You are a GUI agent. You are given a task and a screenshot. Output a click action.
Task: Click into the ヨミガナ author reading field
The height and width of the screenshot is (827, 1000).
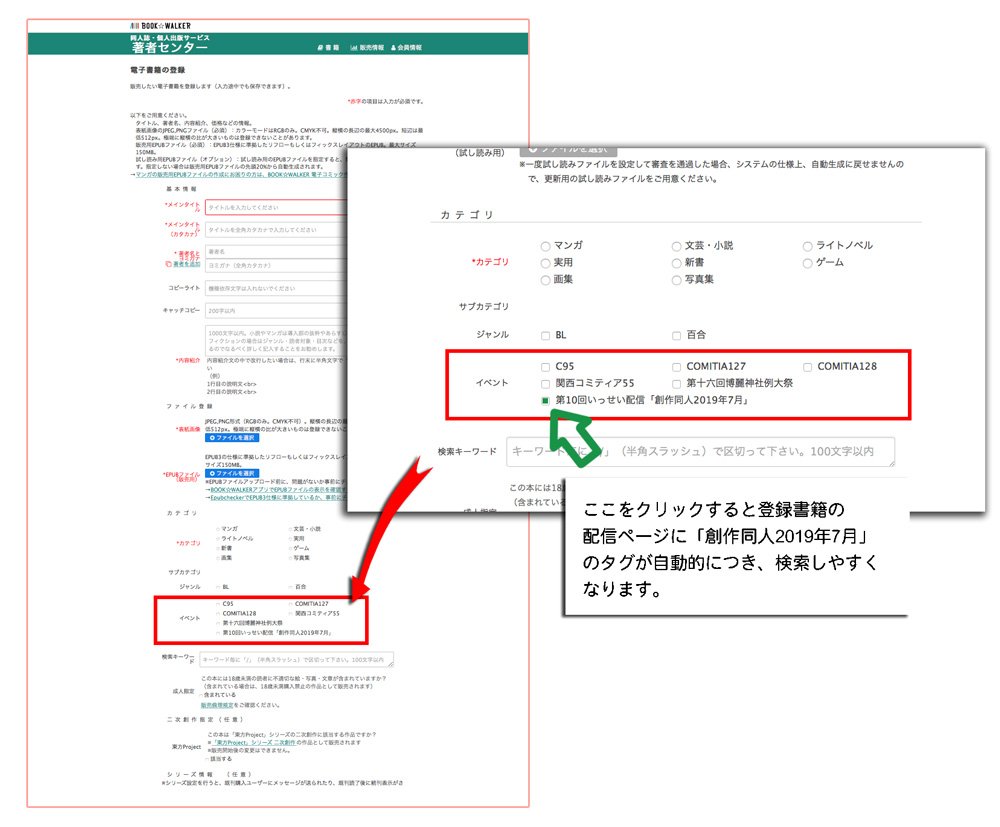pyautogui.click(x=276, y=265)
